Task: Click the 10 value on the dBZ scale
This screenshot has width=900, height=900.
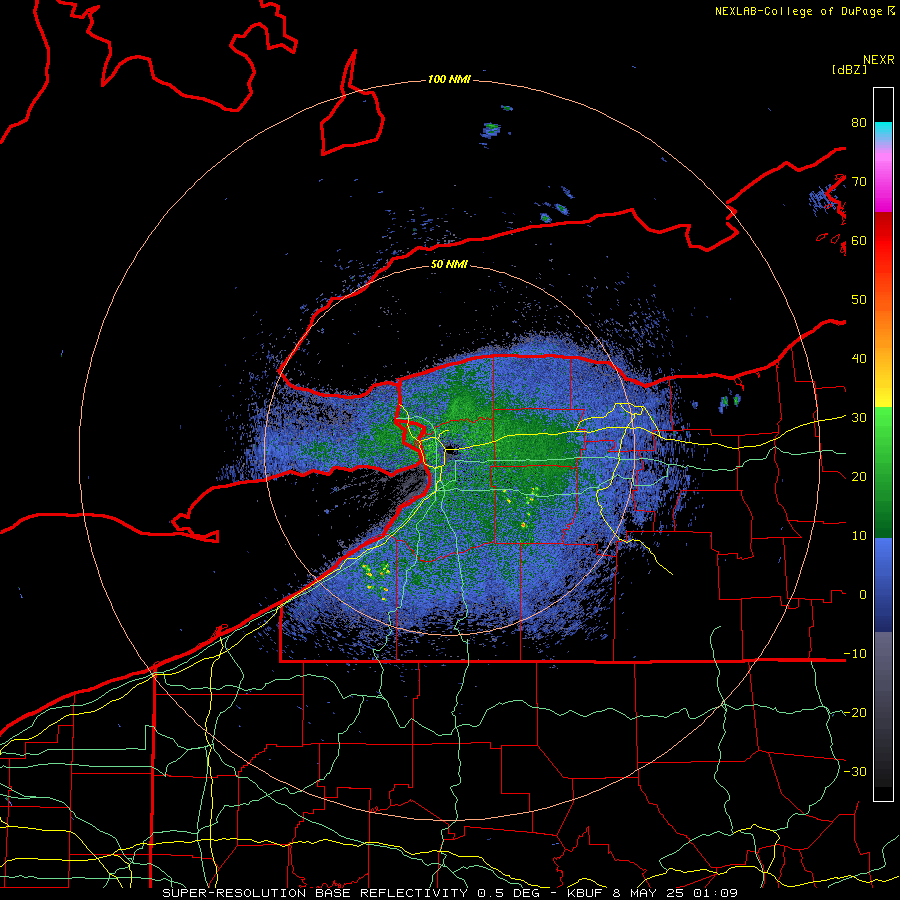Action: 859,536
